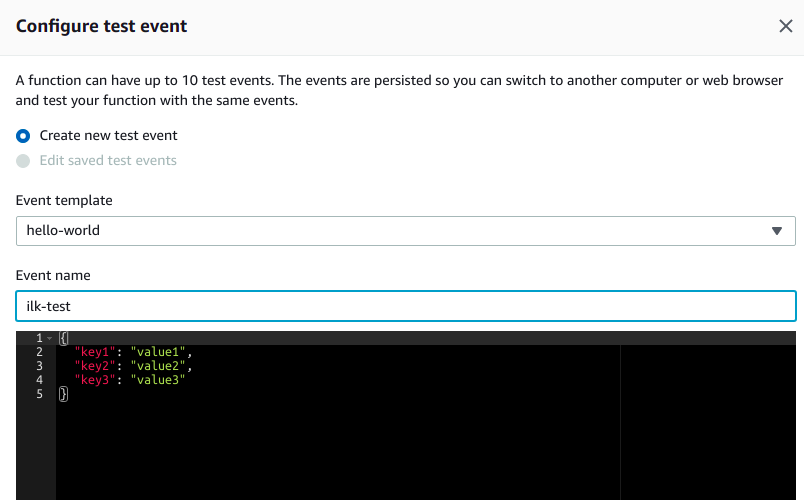Place cursor on the "key1" key text

(95, 352)
